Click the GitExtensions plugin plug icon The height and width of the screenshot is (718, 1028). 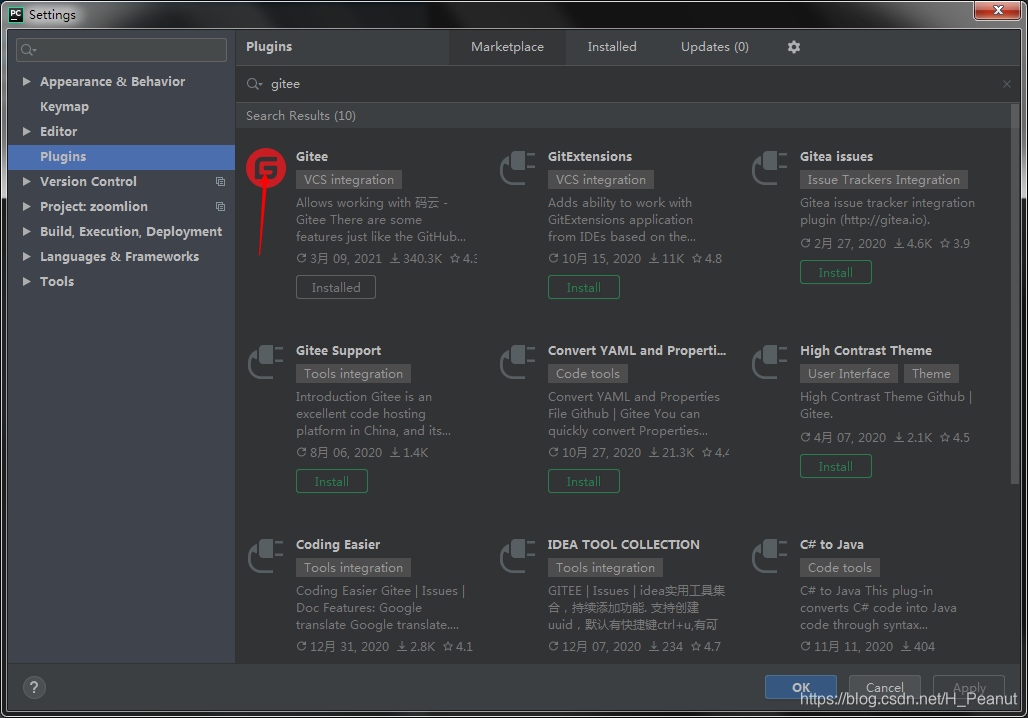pos(518,168)
